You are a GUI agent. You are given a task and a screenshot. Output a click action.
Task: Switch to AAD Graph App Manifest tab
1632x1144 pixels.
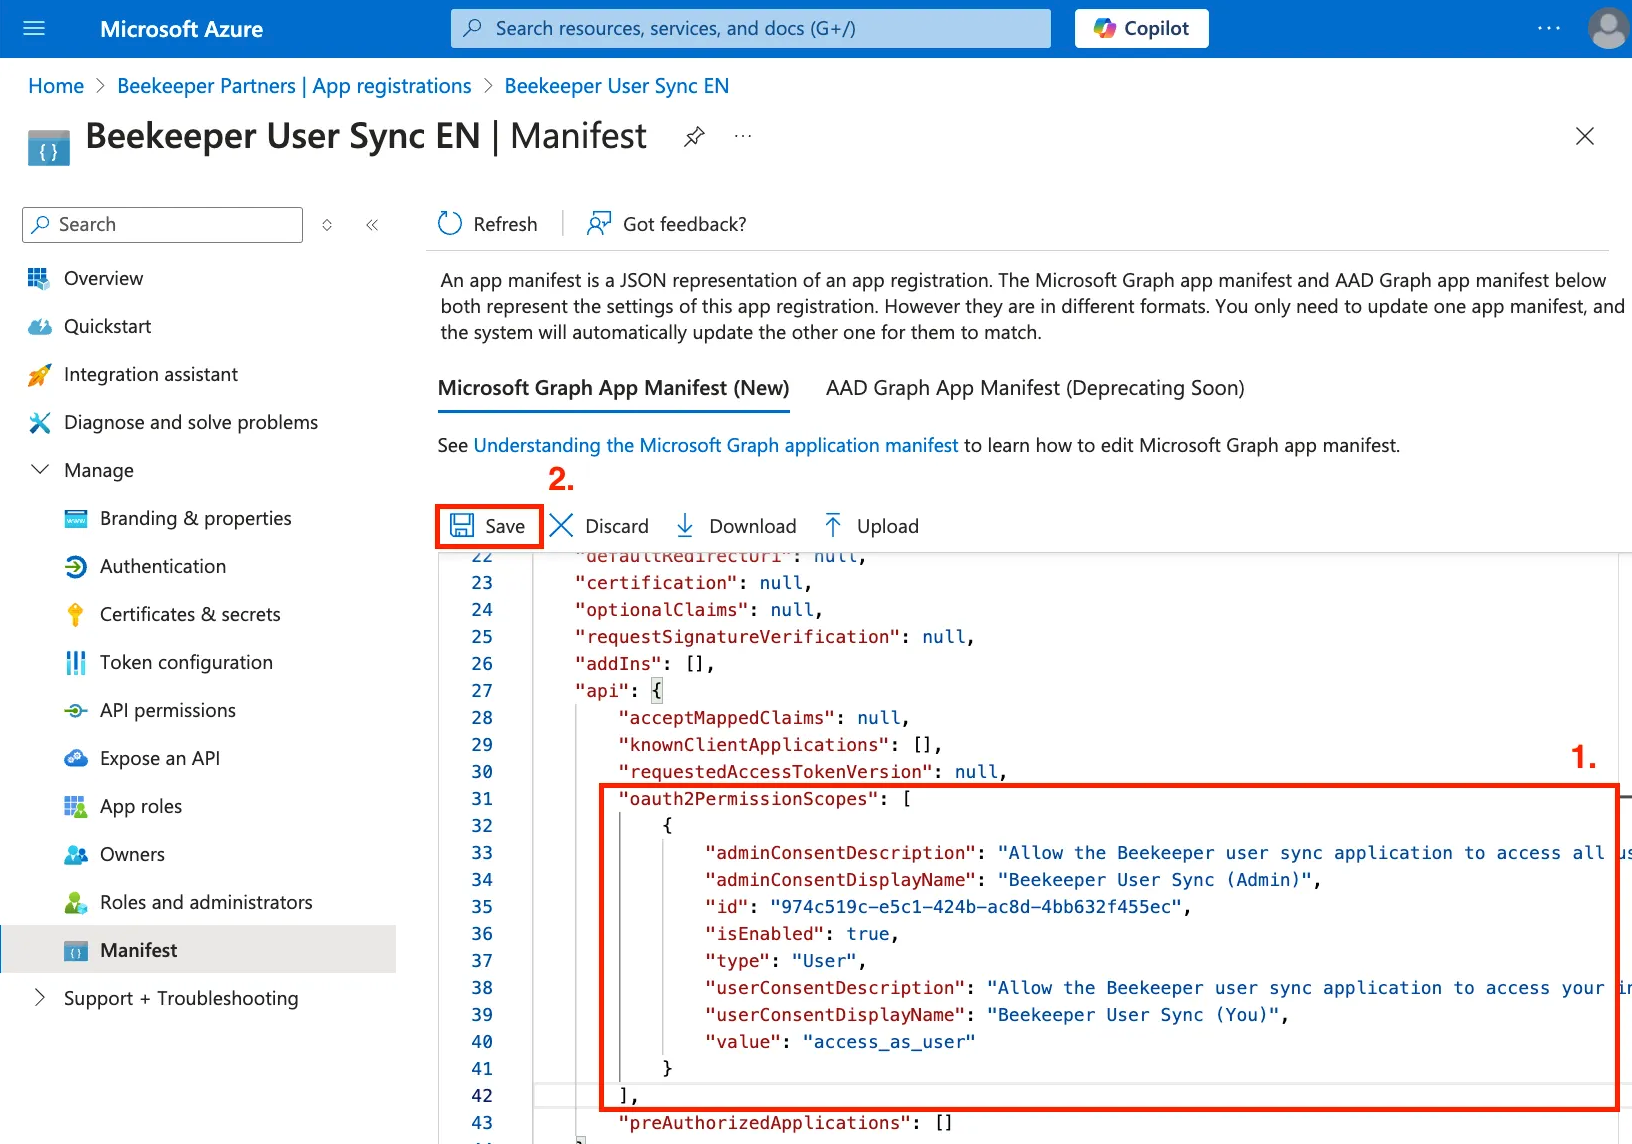pyautogui.click(x=1035, y=388)
